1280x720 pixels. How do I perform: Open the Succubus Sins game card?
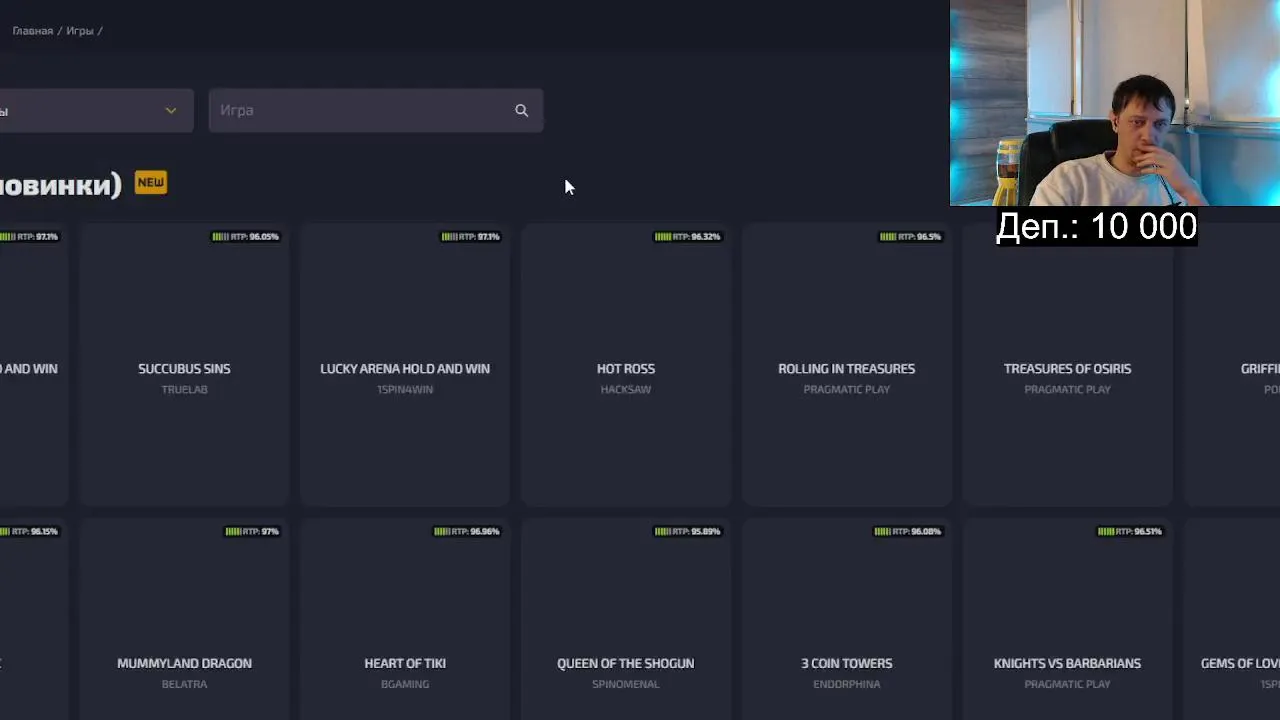[184, 364]
